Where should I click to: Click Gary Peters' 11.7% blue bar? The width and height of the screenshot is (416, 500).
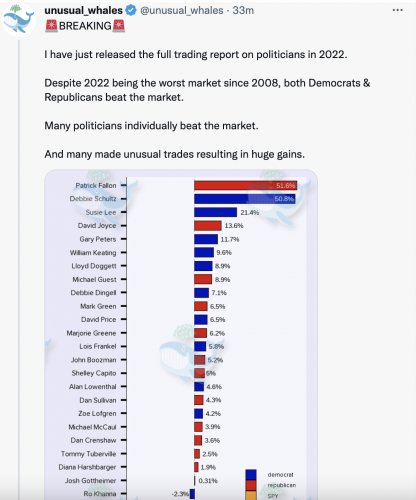(x=206, y=239)
